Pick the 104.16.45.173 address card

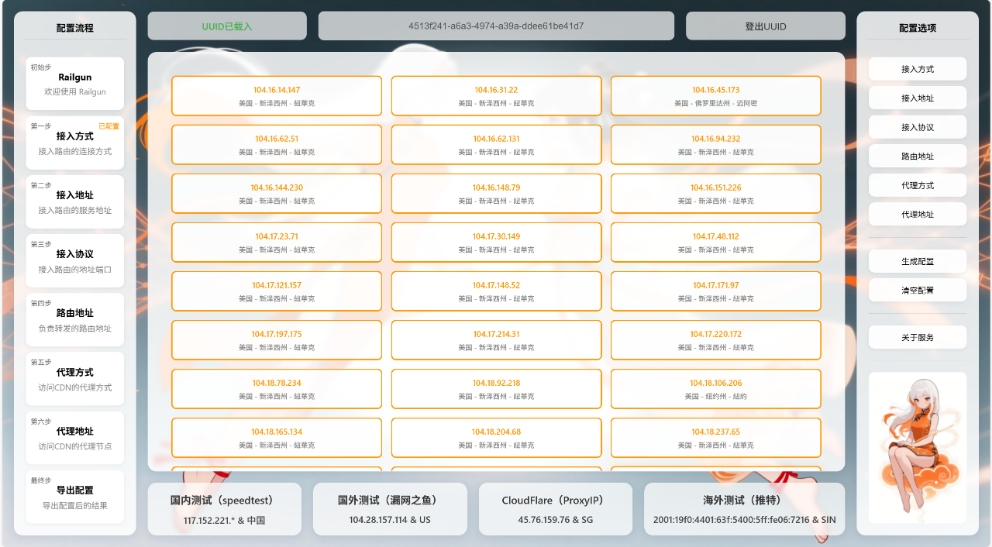715,96
